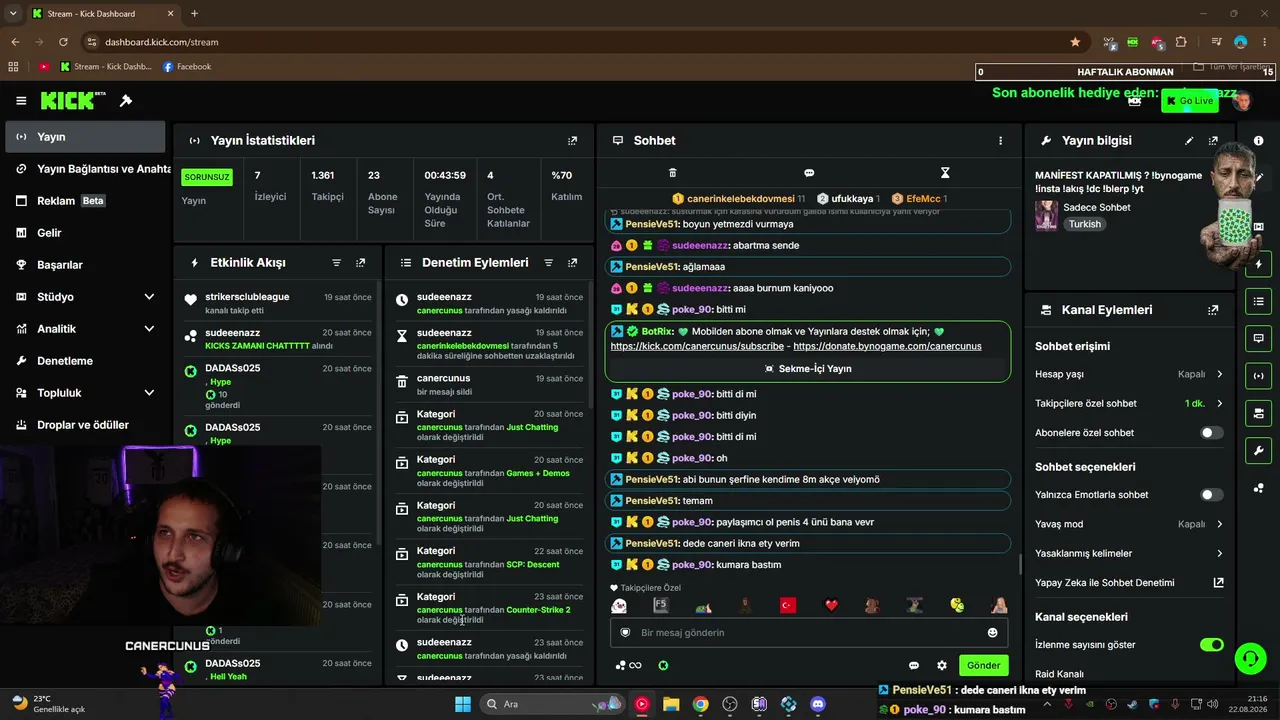This screenshot has width=1280, height=720.
Task: Open the channel points infinity icon
Action: click(x=629, y=665)
